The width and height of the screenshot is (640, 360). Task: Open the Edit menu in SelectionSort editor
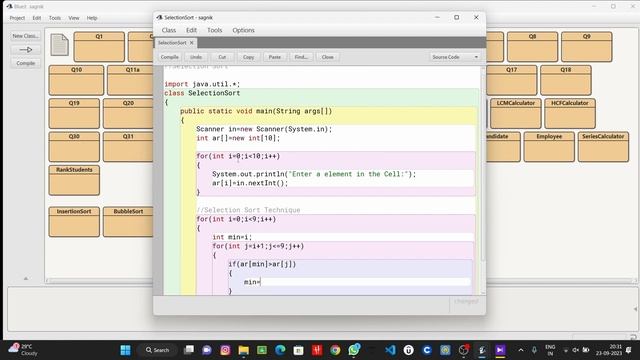(191, 30)
